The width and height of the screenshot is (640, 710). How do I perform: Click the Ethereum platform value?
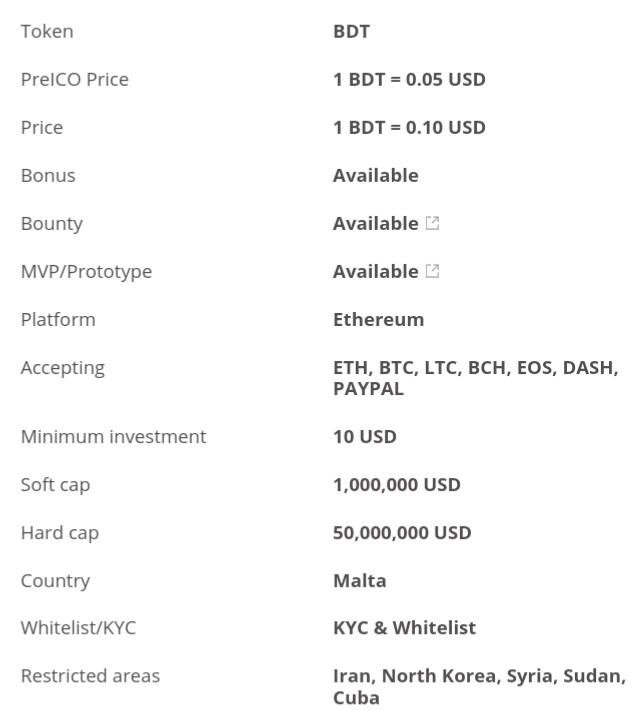click(379, 320)
